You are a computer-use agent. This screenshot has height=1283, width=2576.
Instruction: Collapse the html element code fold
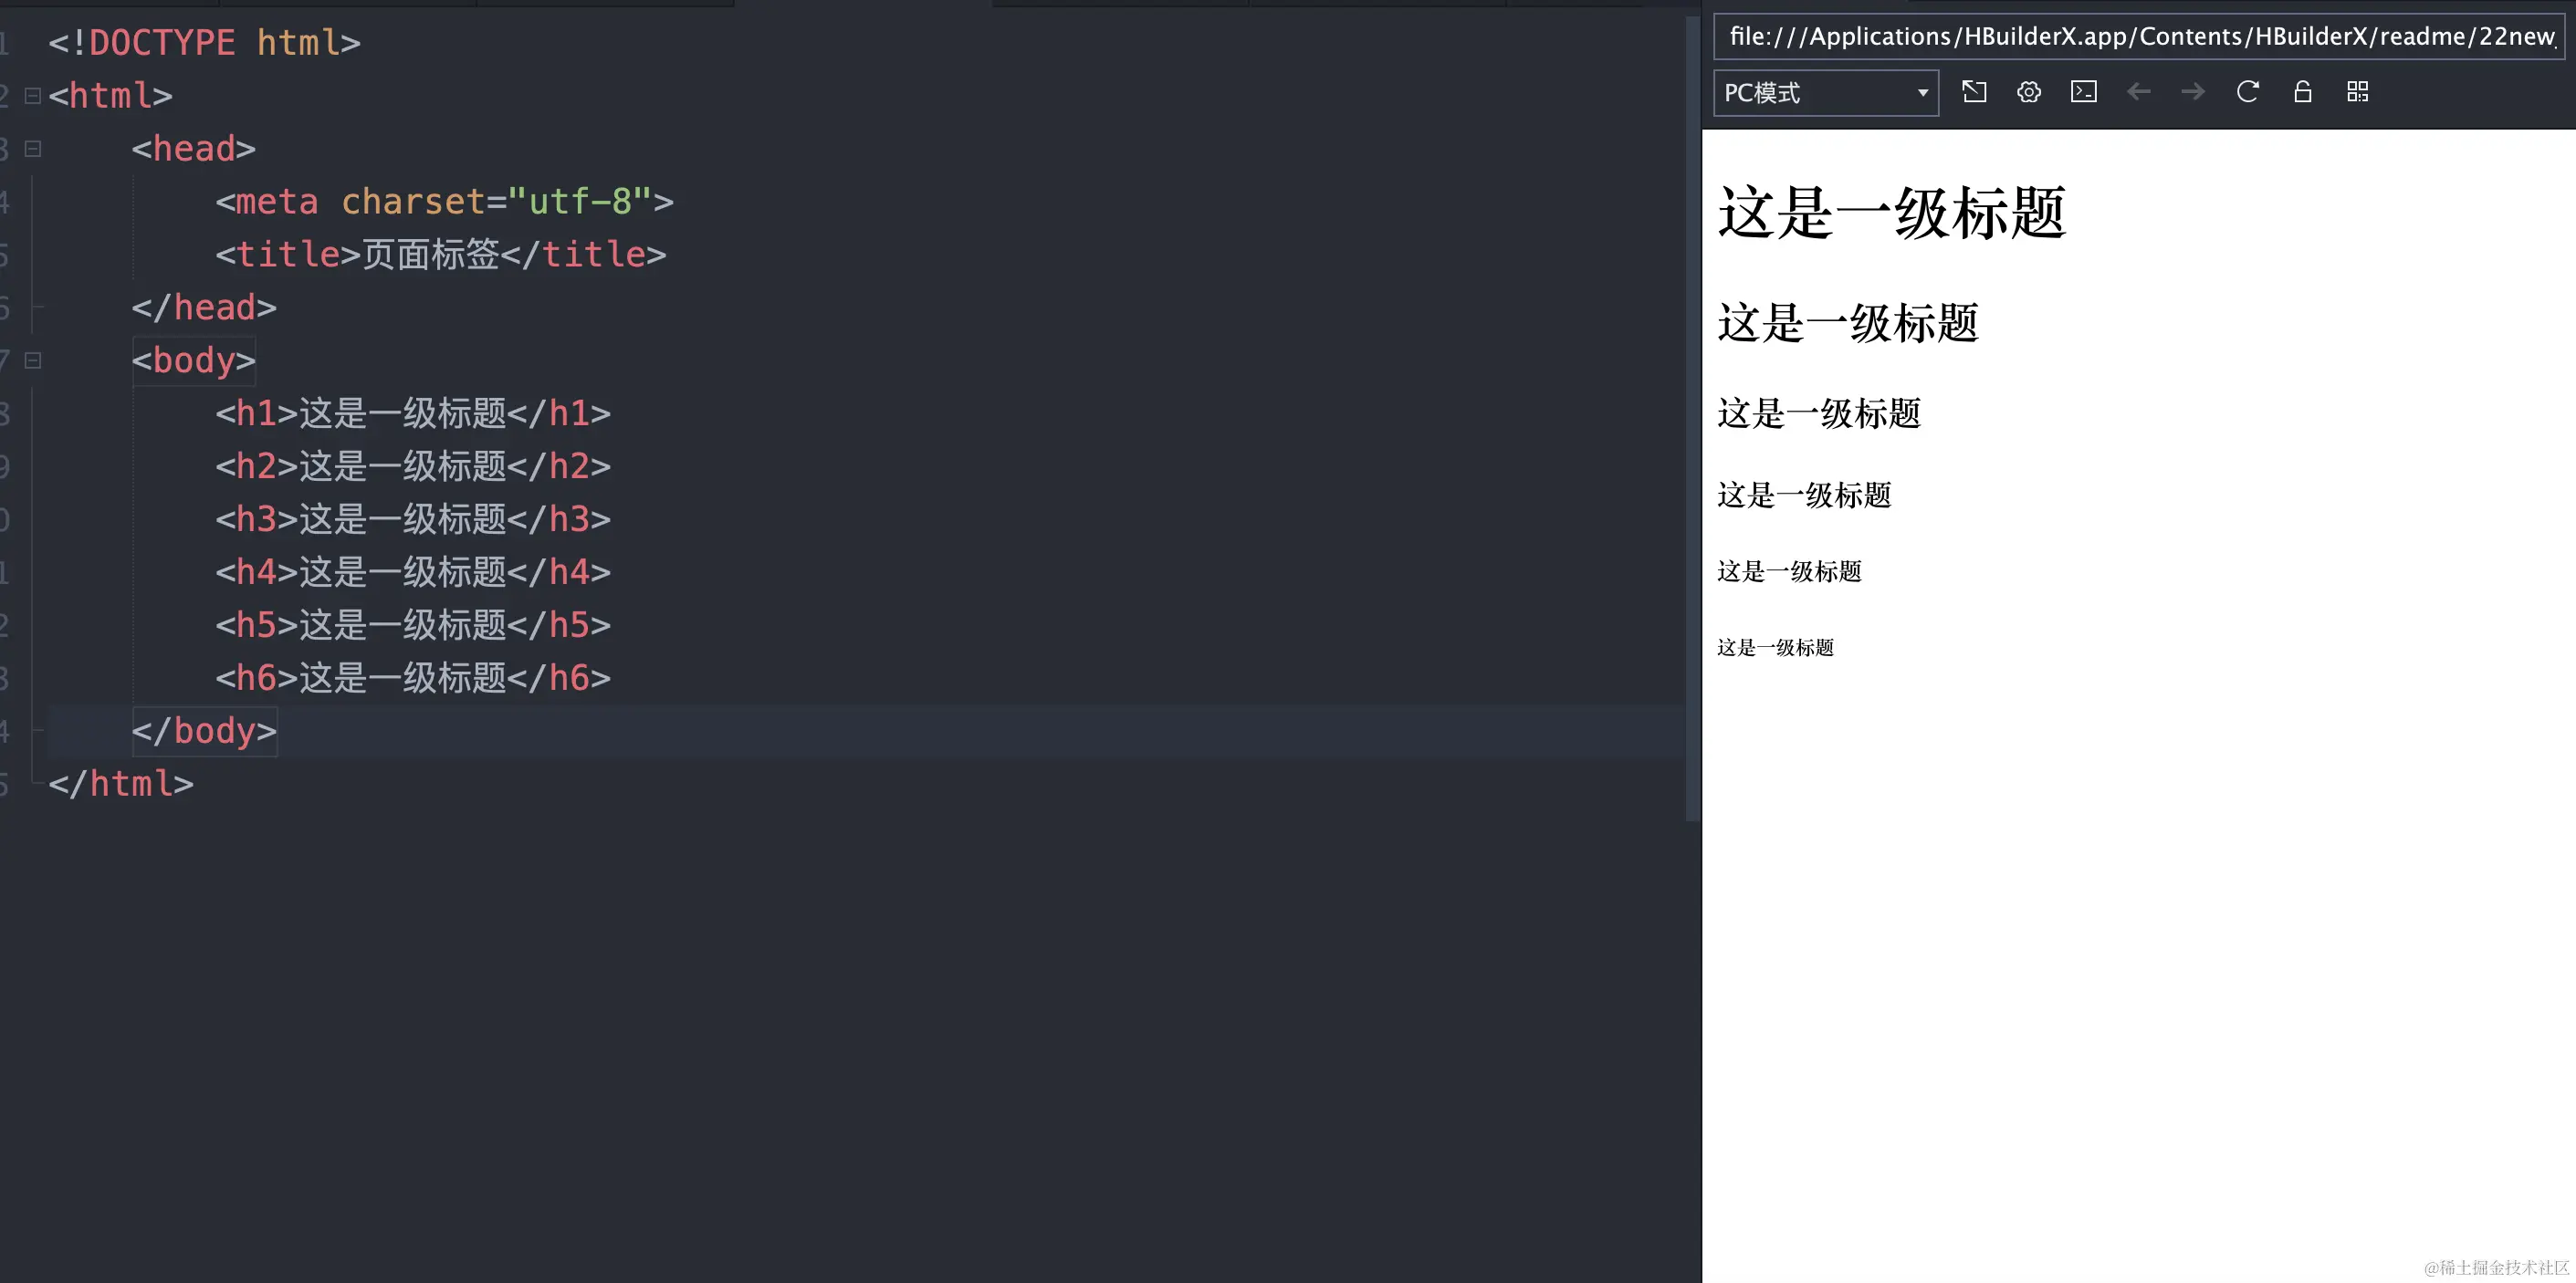coord(31,95)
